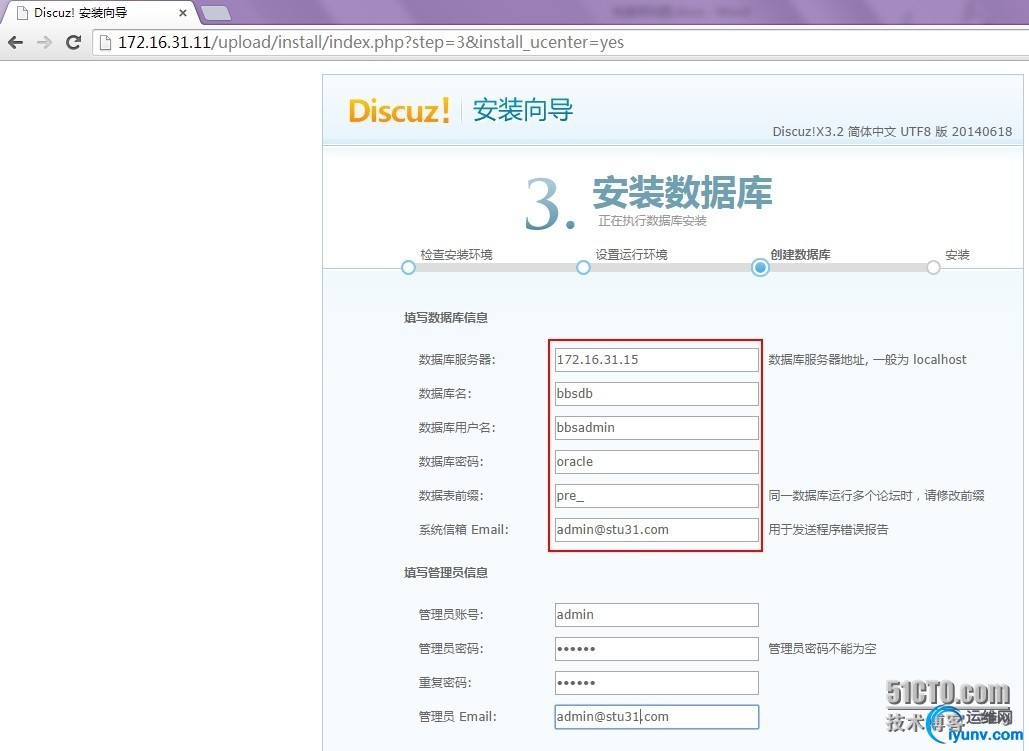This screenshot has height=751, width=1029.
Task: Edit the 数据库名 field containing bbsdb
Action: pos(656,394)
